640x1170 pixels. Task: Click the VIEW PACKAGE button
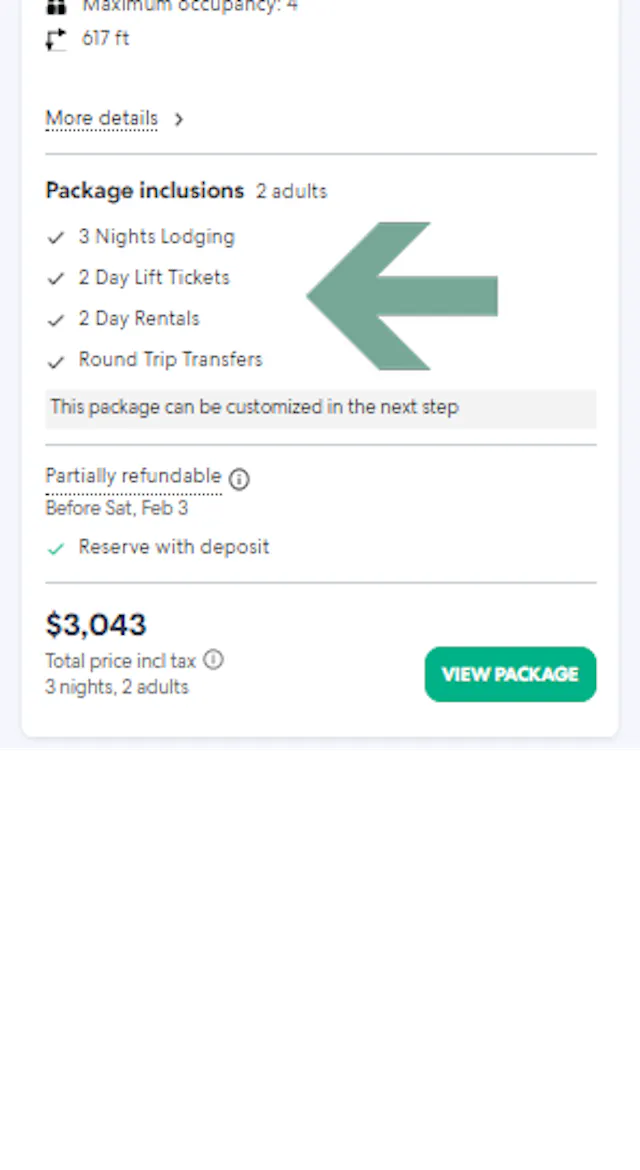[x=510, y=674]
